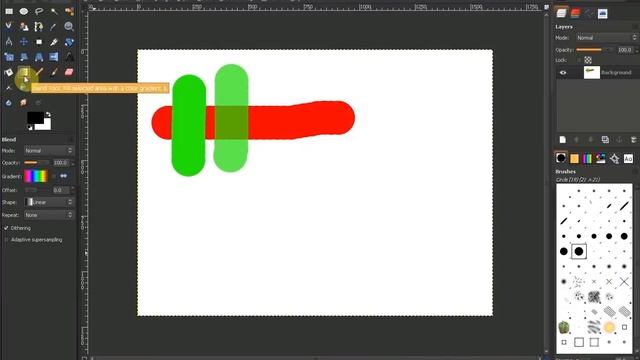Image resolution: width=640 pixels, height=360 pixels.
Task: Switch to the Patterns tab
Action: (x=574, y=158)
